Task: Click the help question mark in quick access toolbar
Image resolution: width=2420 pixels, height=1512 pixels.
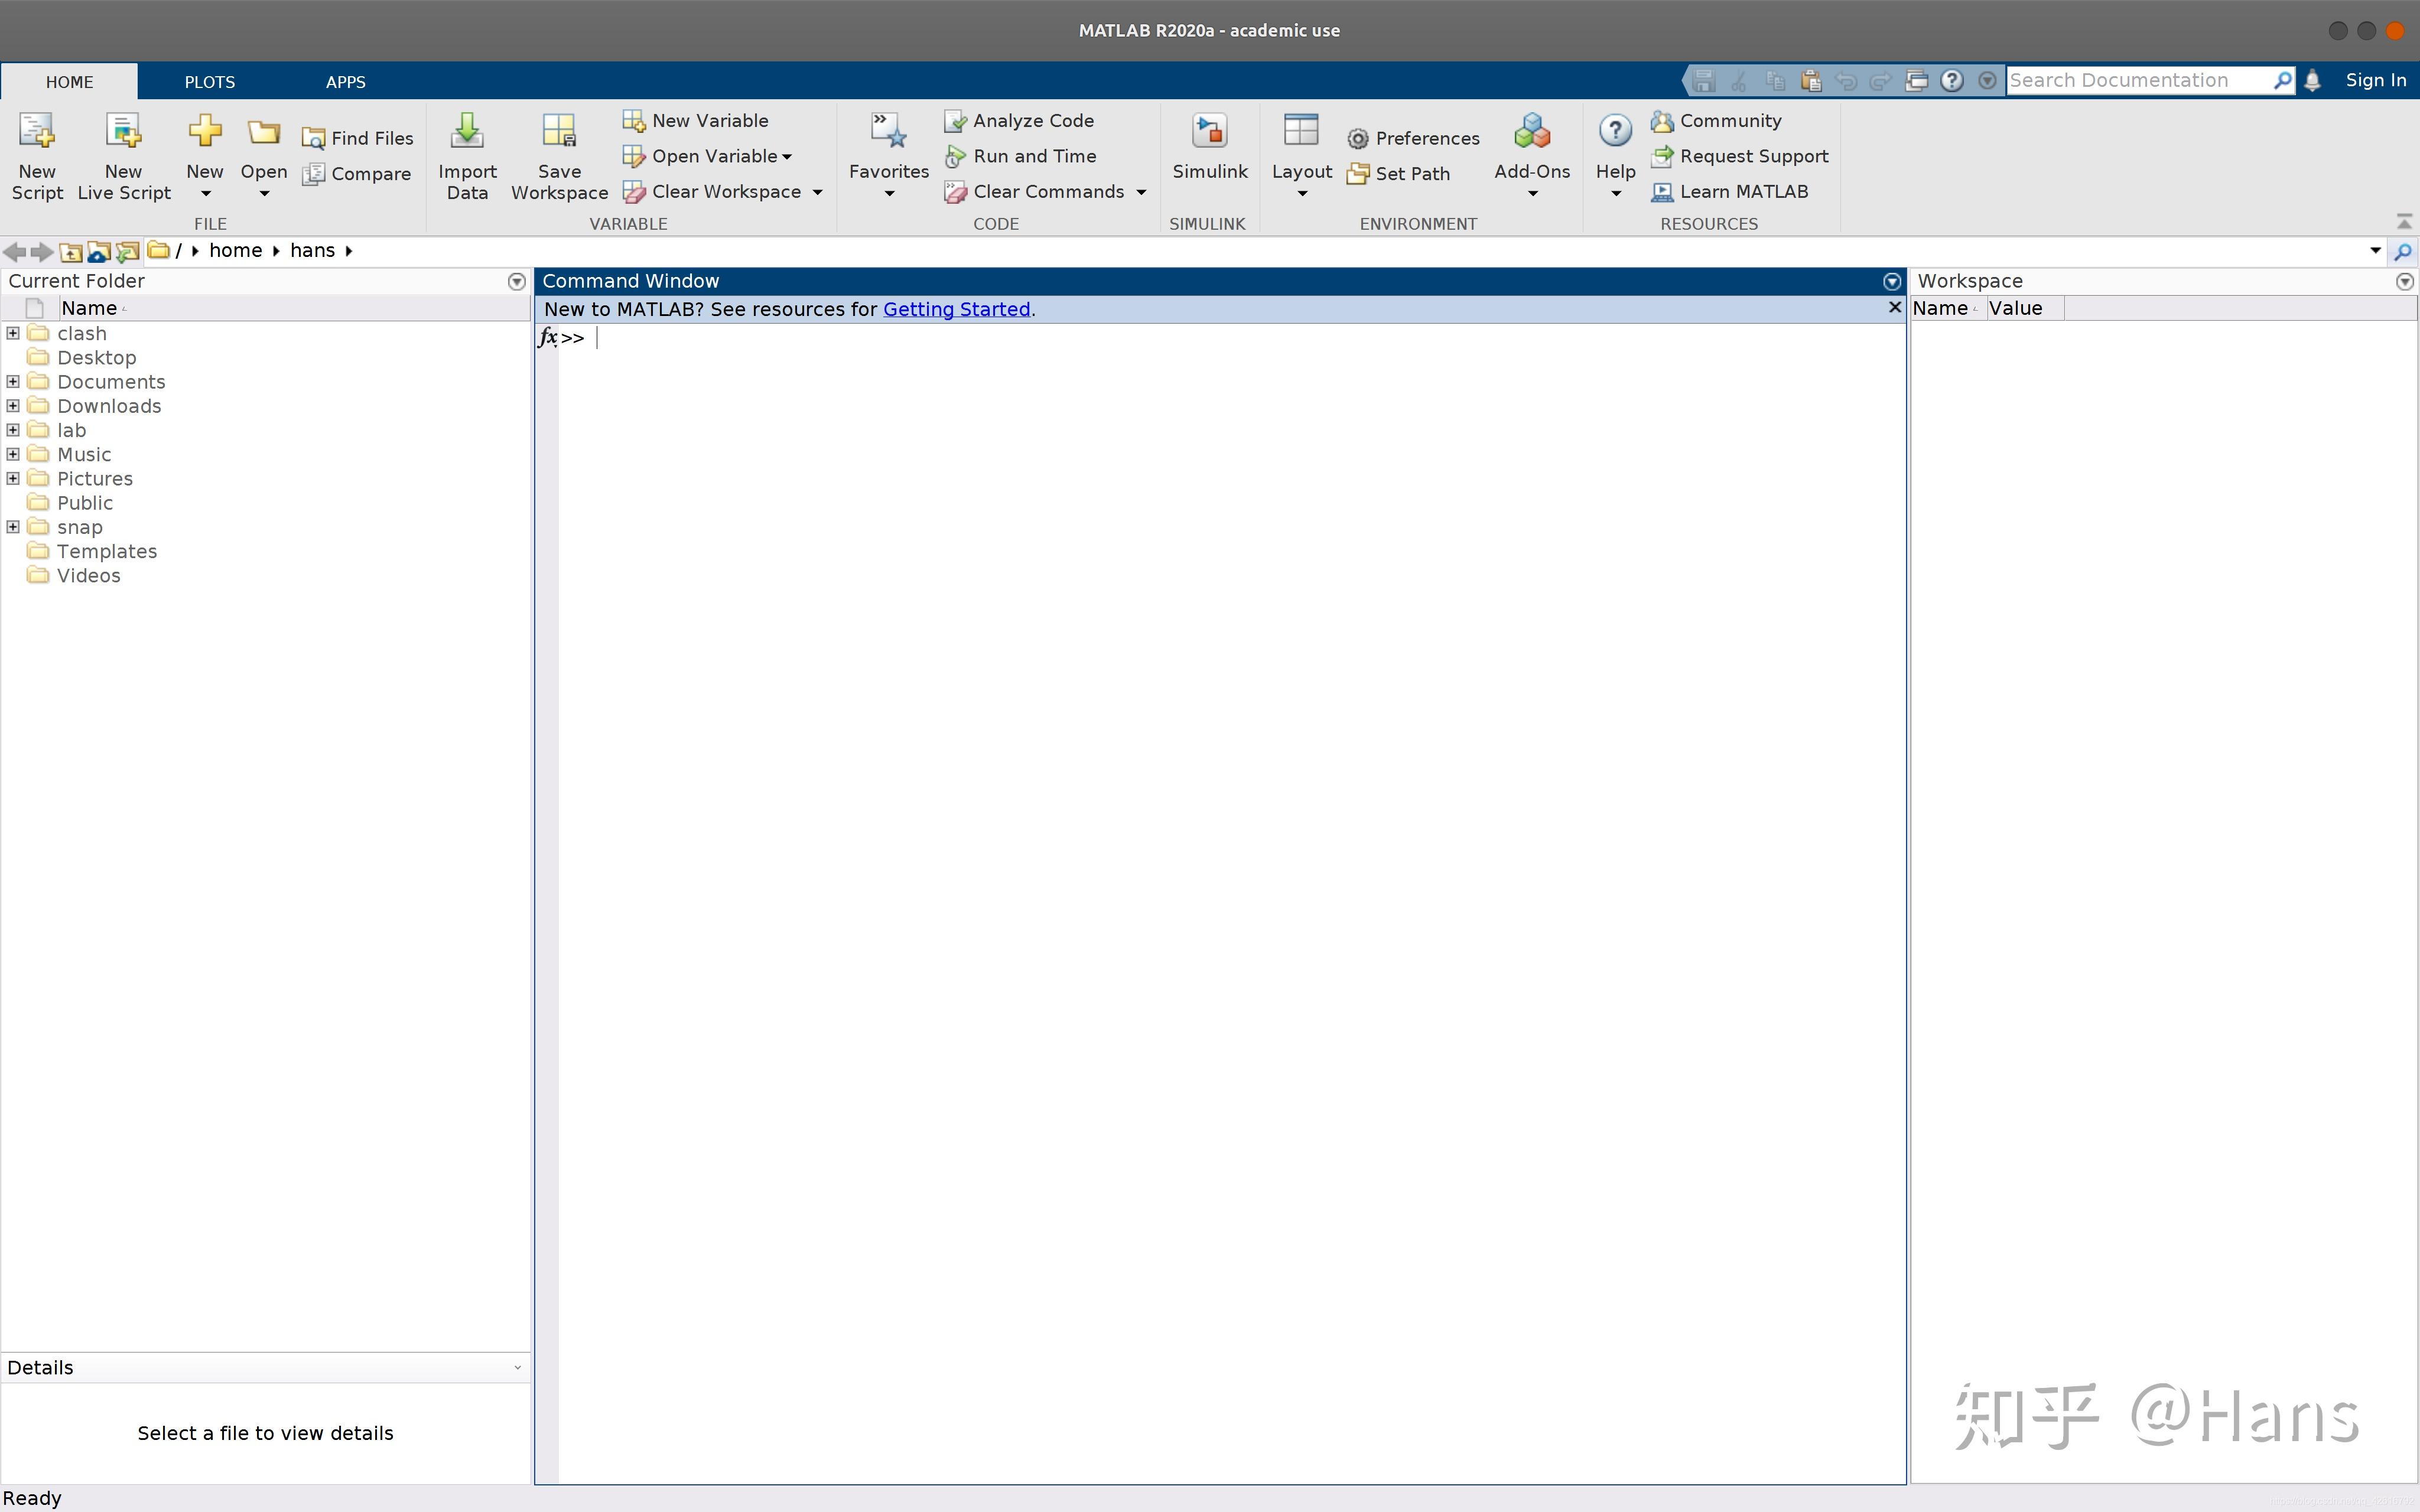Action: [1952, 81]
